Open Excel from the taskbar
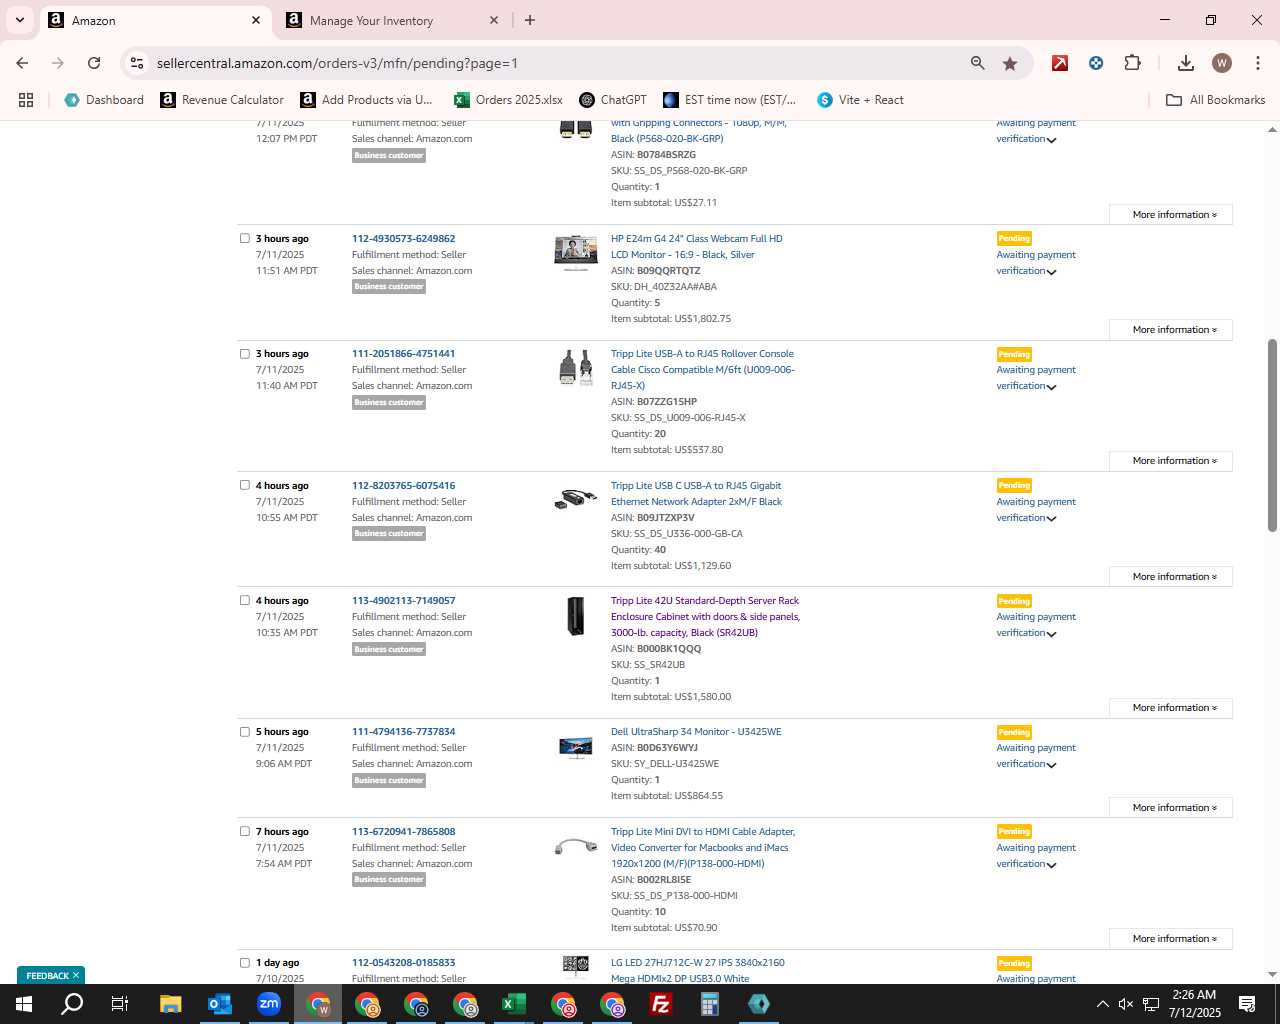1280x1024 pixels. coord(514,1004)
